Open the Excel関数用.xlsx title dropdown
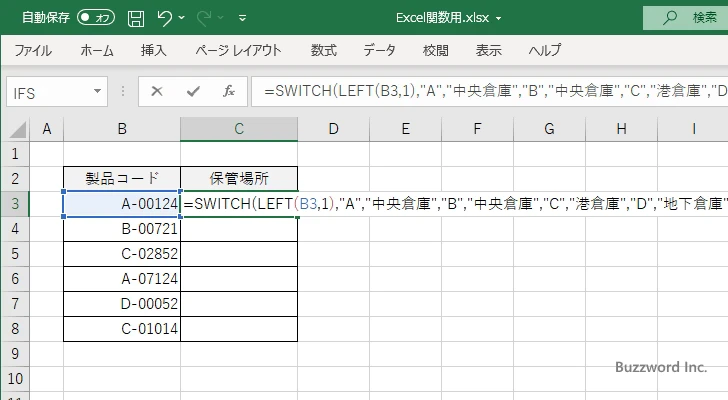Screen dimensions: 728x400 tap(499, 19)
